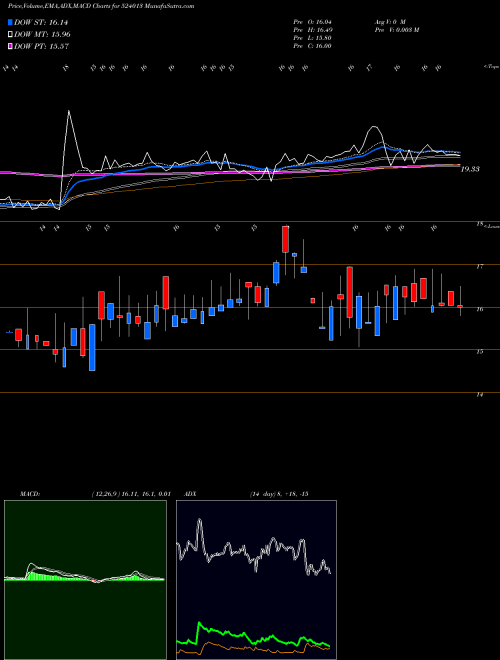Click the 'Pre V: 0.003 M' value

click(396, 29)
